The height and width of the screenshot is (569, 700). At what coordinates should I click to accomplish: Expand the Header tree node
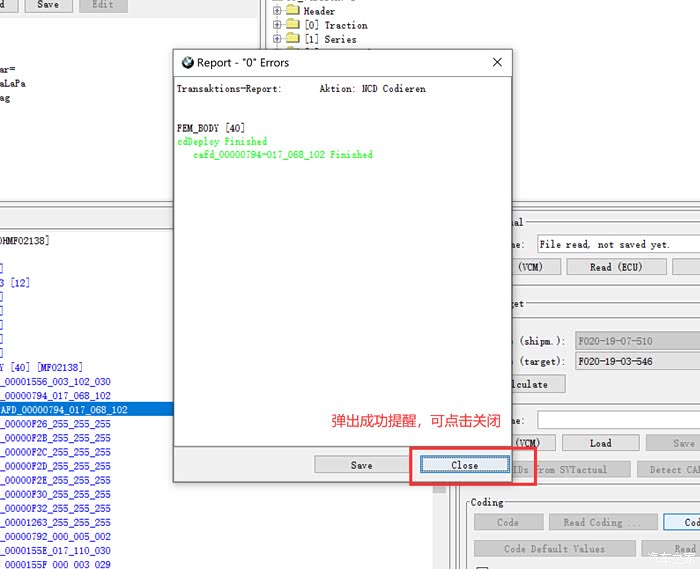[x=277, y=11]
